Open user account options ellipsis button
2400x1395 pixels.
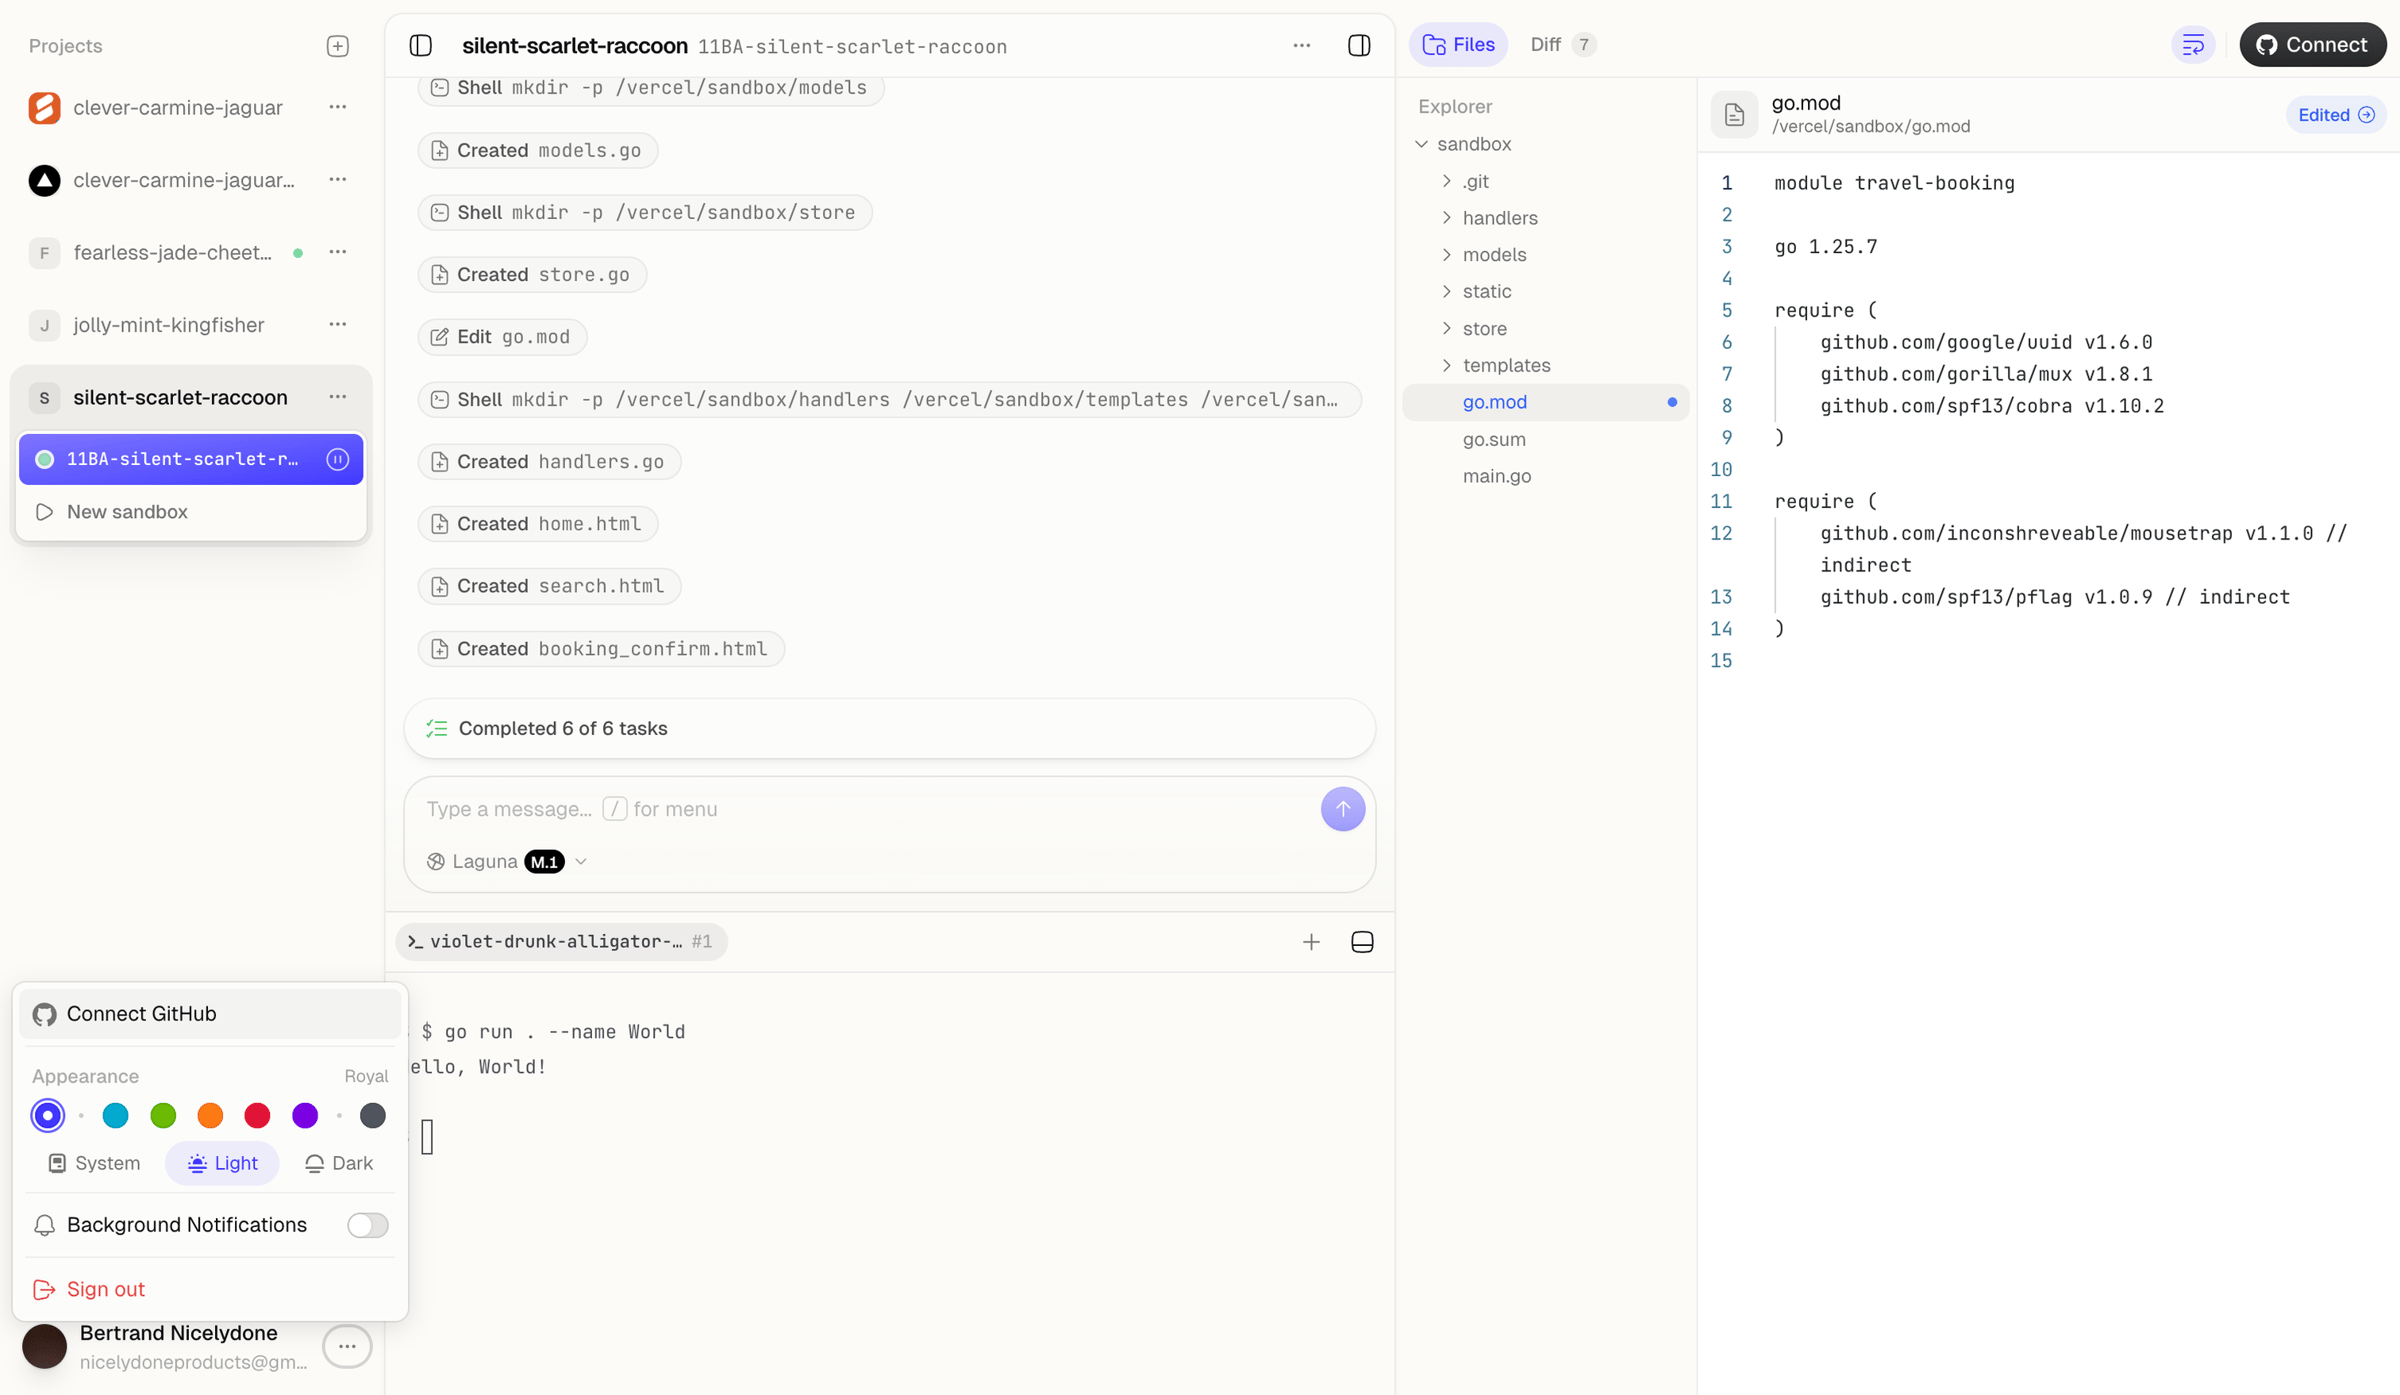(347, 1346)
